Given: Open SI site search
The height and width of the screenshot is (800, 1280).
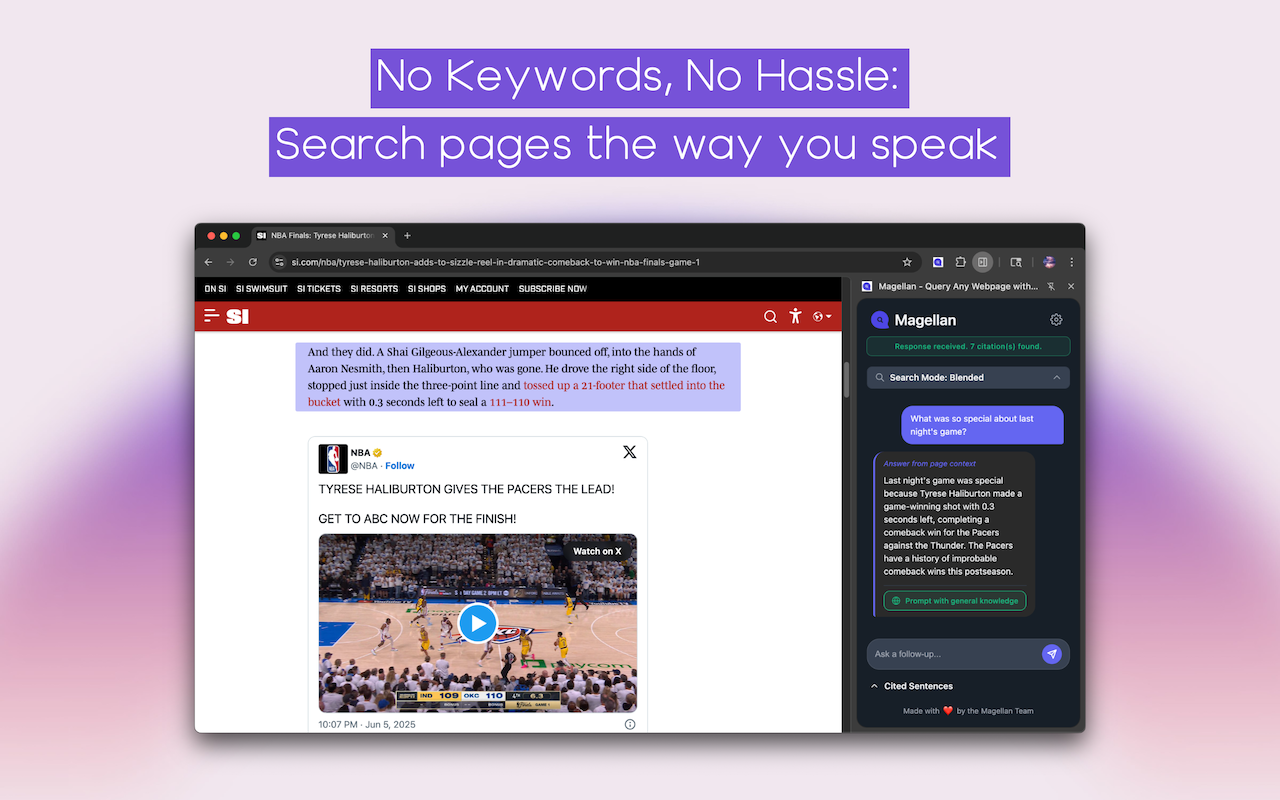Looking at the screenshot, I should click(x=770, y=316).
